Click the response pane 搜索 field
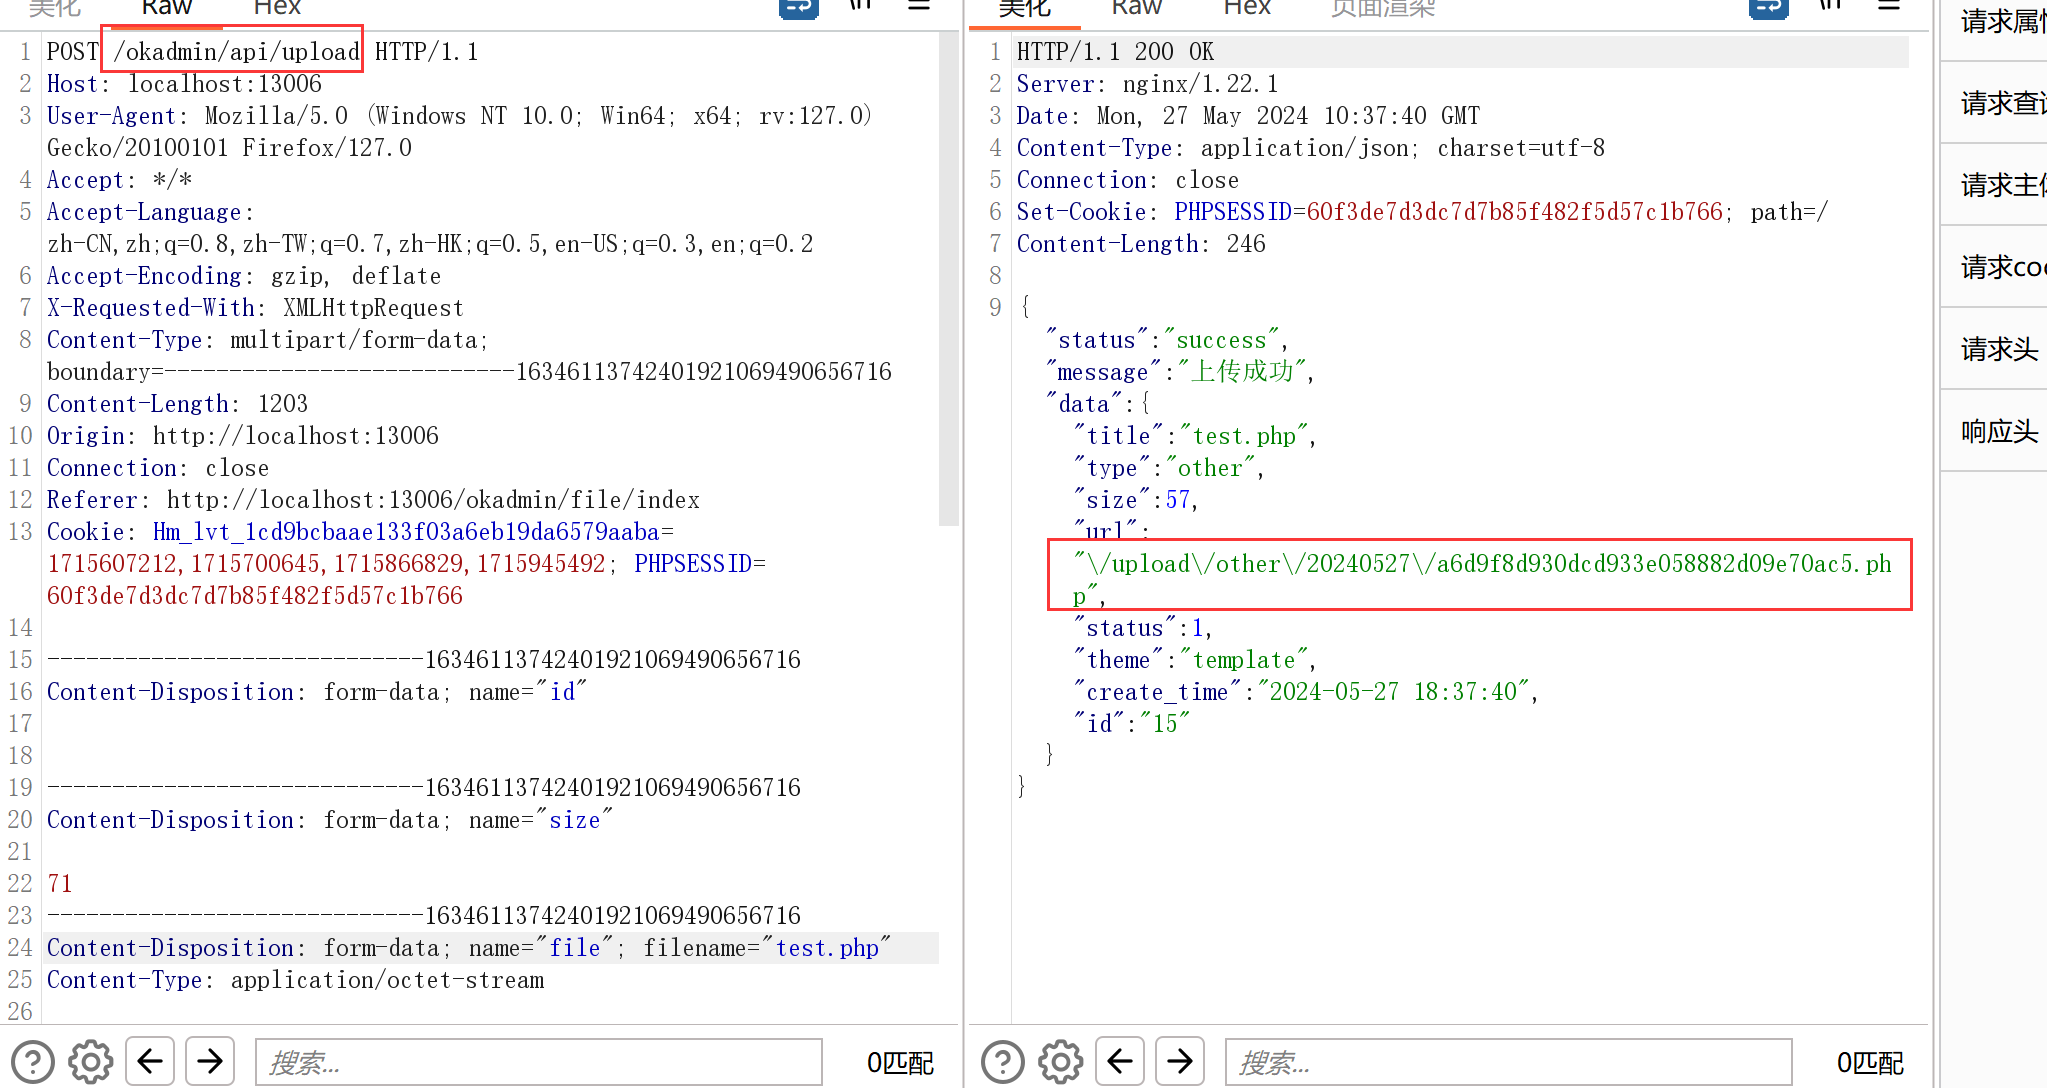The width and height of the screenshot is (2047, 1088). point(1508,1062)
